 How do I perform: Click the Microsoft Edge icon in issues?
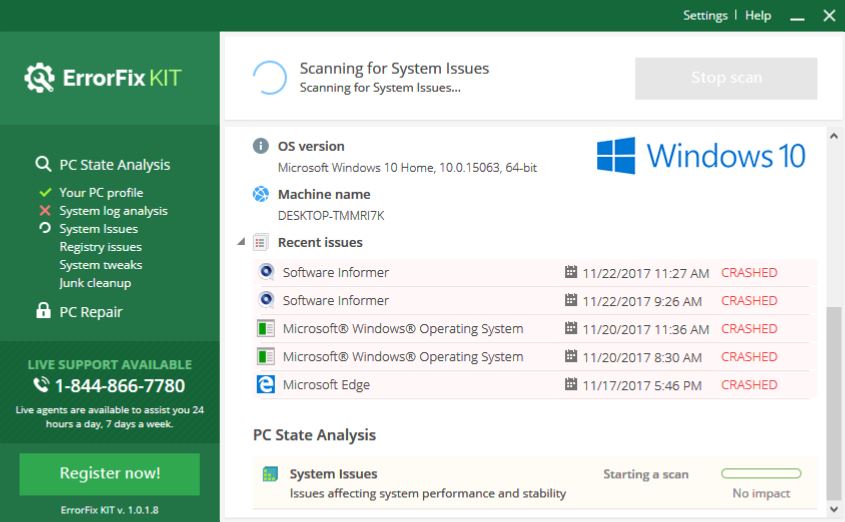point(266,385)
